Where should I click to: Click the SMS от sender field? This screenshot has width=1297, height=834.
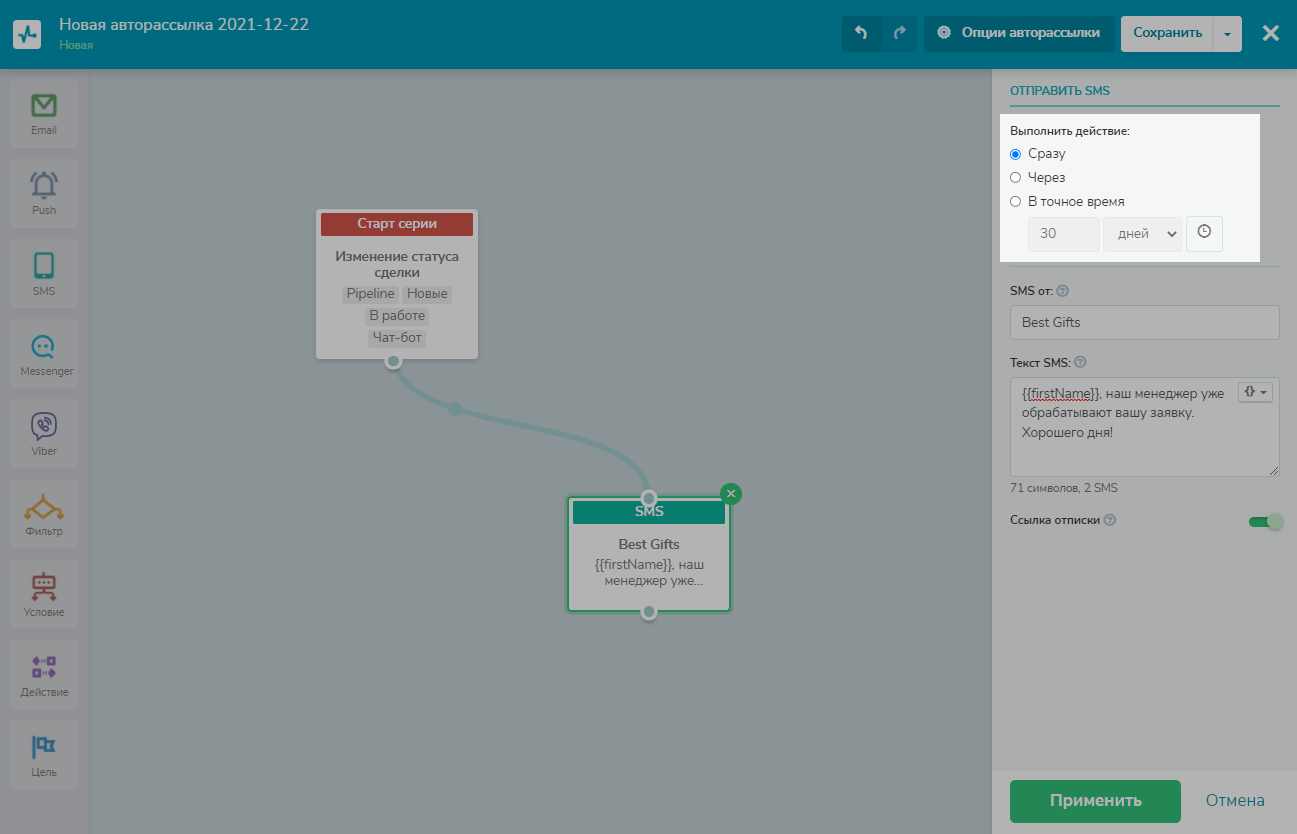click(1144, 323)
